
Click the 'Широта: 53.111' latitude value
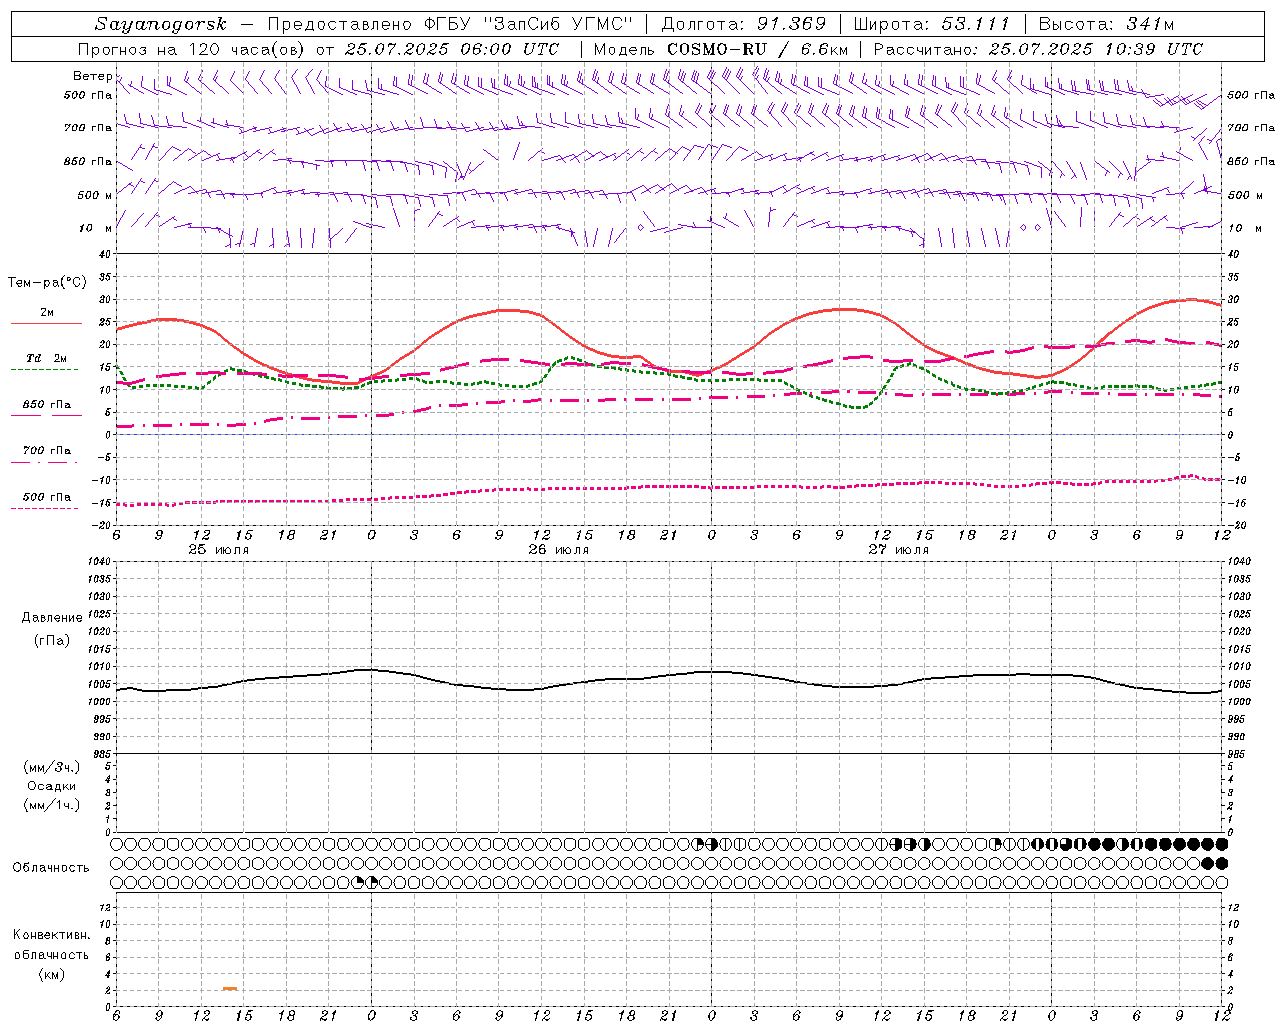pos(932,24)
